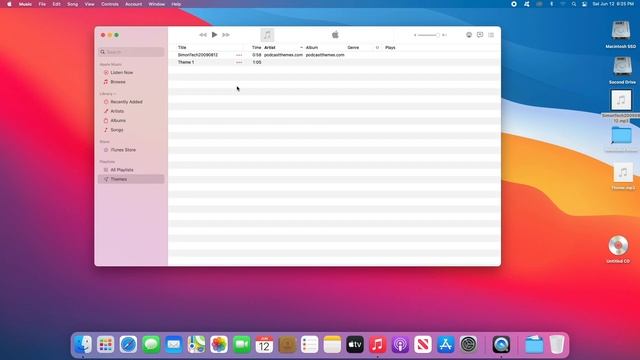Open FaceTime from the Dock
The width and height of the screenshot is (640, 360).
[242, 344]
